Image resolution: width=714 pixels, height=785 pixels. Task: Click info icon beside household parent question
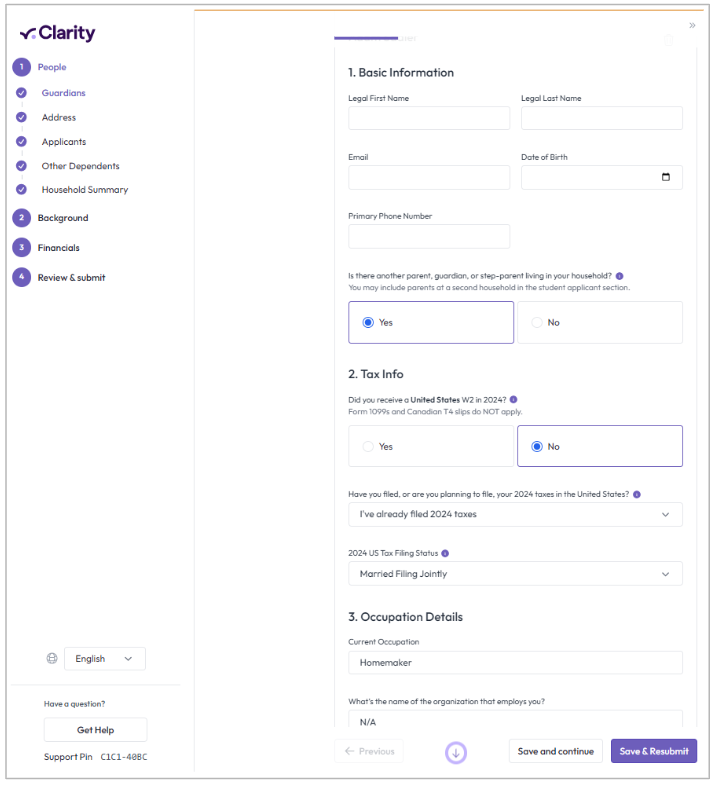coord(620,276)
